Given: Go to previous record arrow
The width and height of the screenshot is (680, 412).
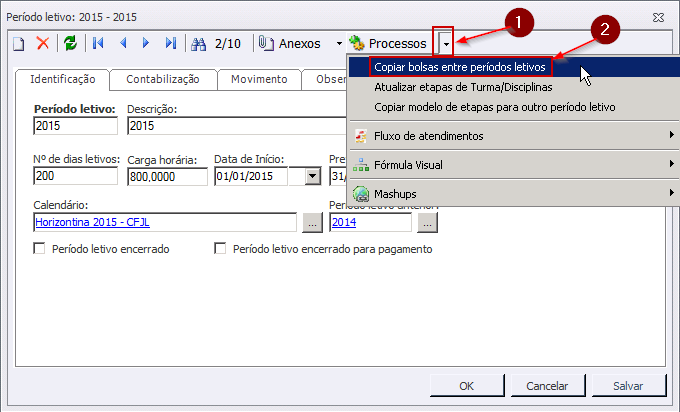Looking at the screenshot, I should pyautogui.click(x=123, y=43).
